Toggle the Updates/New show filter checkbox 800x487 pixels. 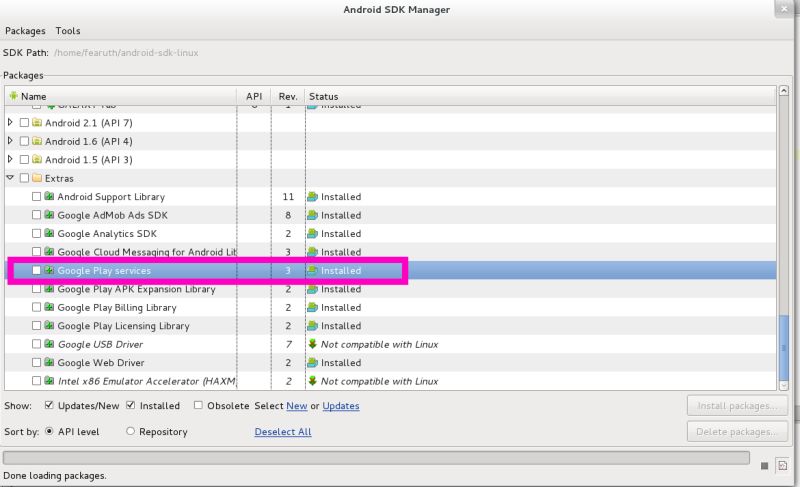pyautogui.click(x=49, y=405)
